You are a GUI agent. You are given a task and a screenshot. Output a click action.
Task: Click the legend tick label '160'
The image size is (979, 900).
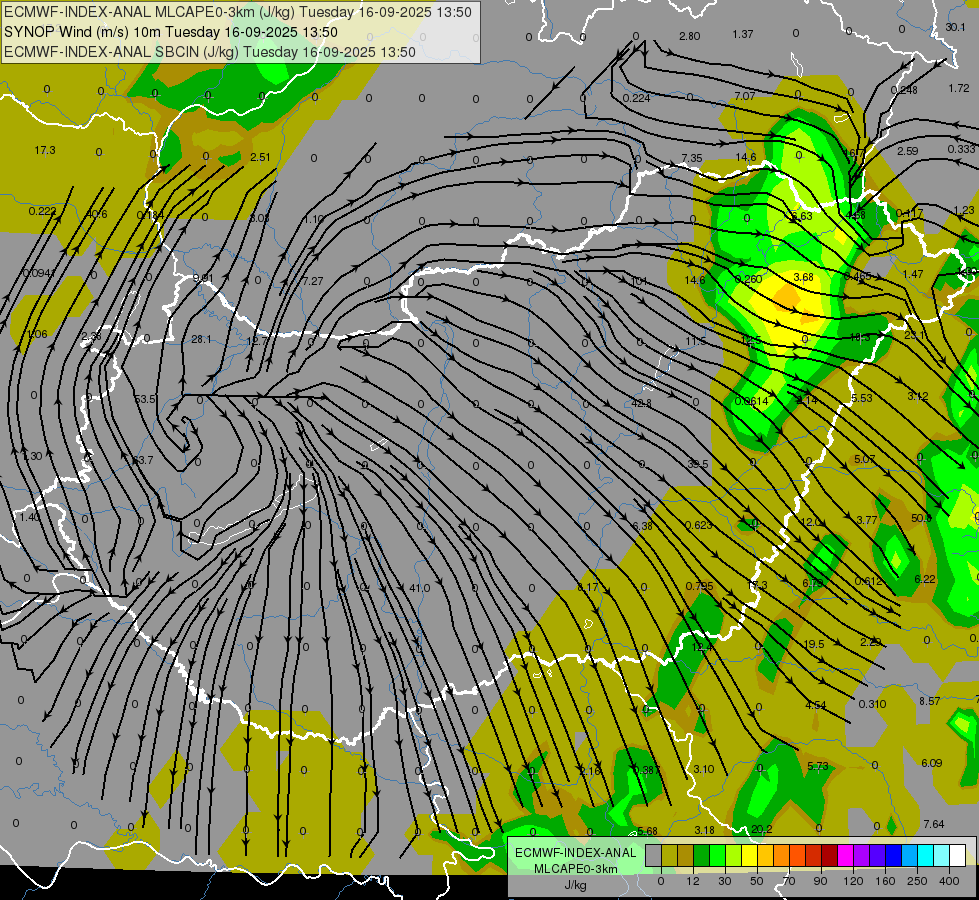coord(885,881)
